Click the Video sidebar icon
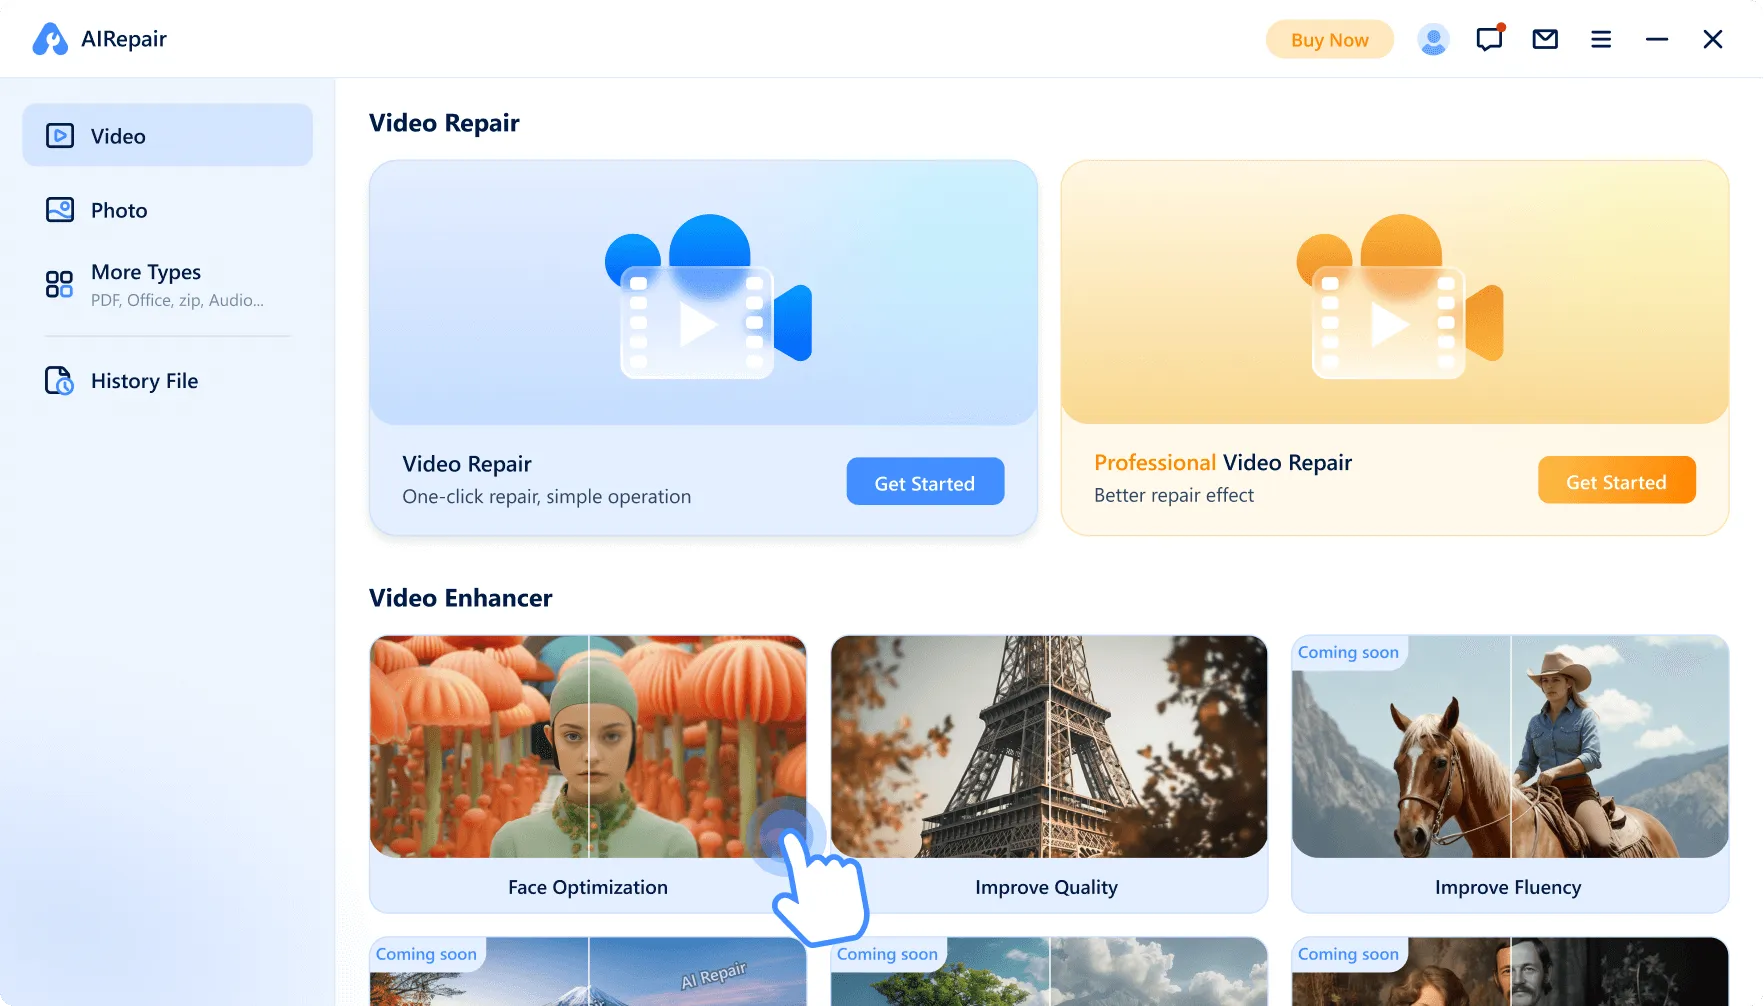This screenshot has height=1006, width=1764. pos(60,135)
